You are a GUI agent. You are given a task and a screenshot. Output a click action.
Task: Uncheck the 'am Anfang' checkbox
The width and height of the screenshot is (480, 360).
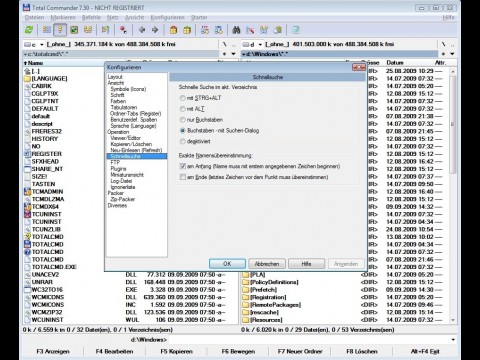point(183,166)
